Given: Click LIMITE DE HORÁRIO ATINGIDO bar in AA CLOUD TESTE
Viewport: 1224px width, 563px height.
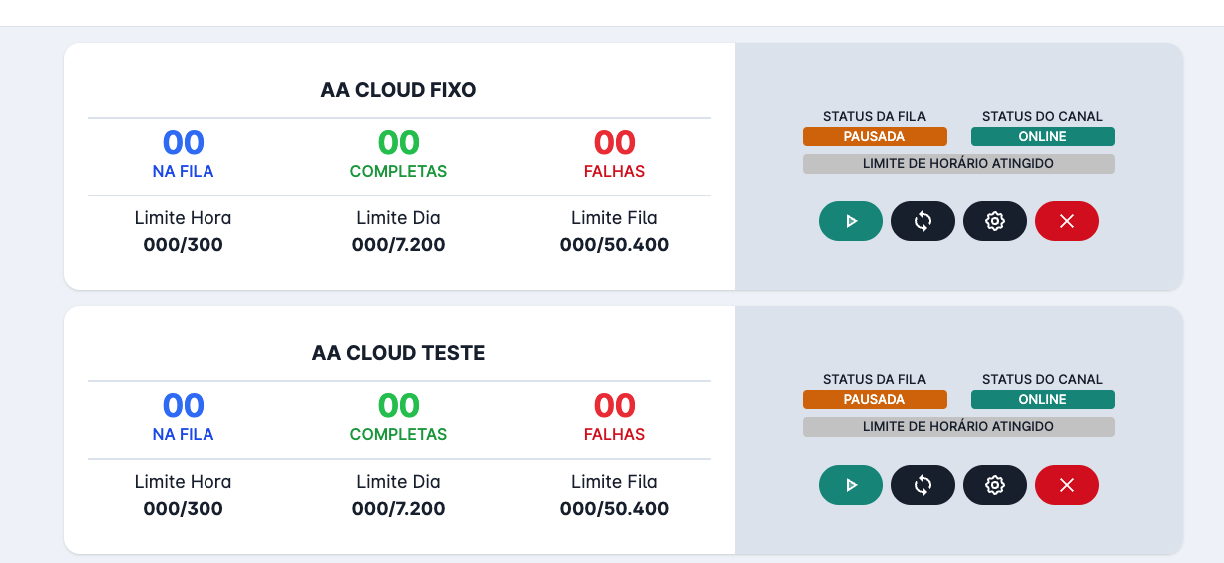Looking at the screenshot, I should (x=959, y=426).
